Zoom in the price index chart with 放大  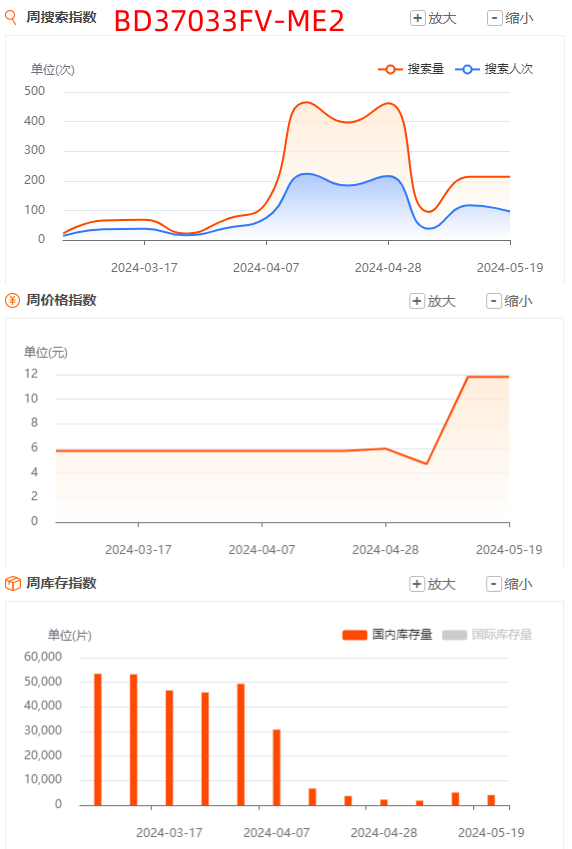click(x=433, y=301)
